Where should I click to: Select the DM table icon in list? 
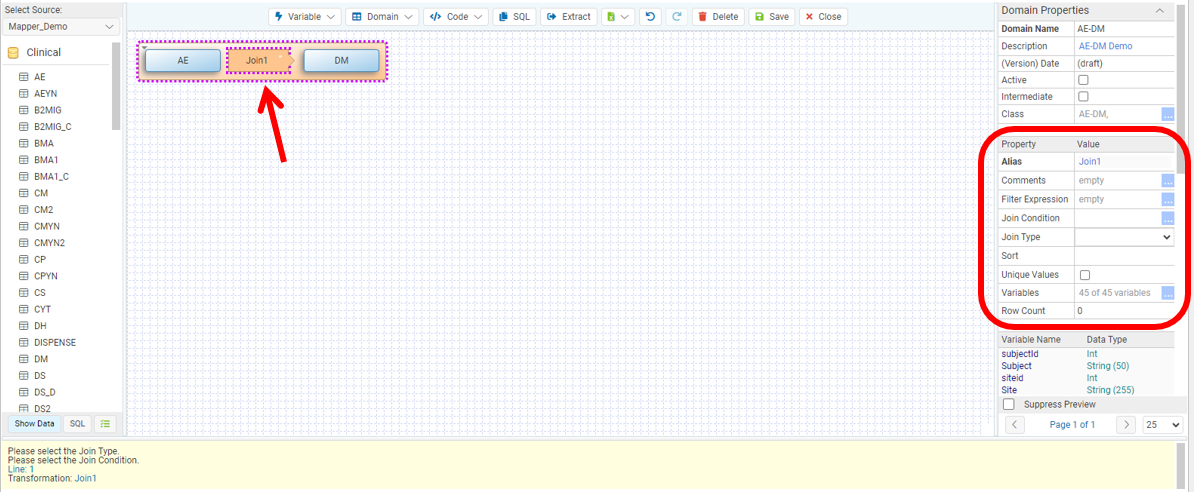point(23,359)
